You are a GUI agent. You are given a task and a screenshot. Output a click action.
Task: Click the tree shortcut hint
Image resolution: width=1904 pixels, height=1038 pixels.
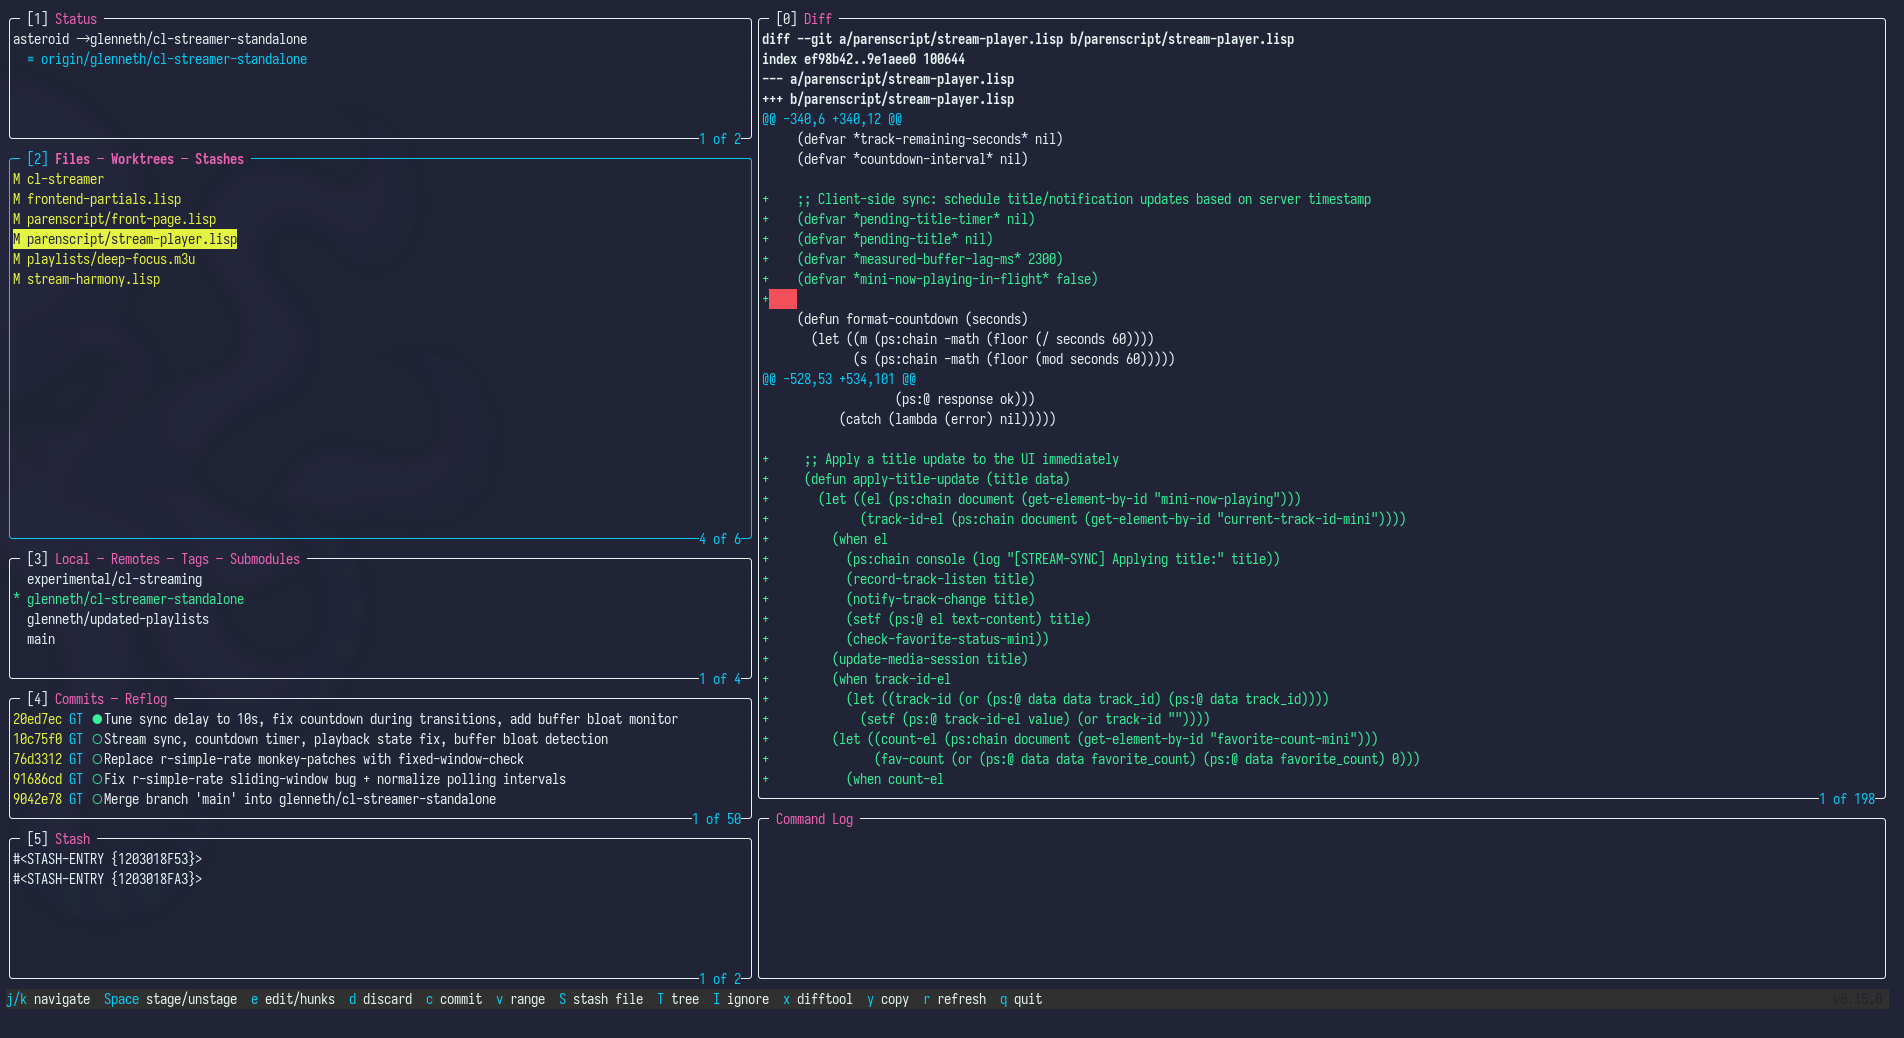tap(678, 999)
